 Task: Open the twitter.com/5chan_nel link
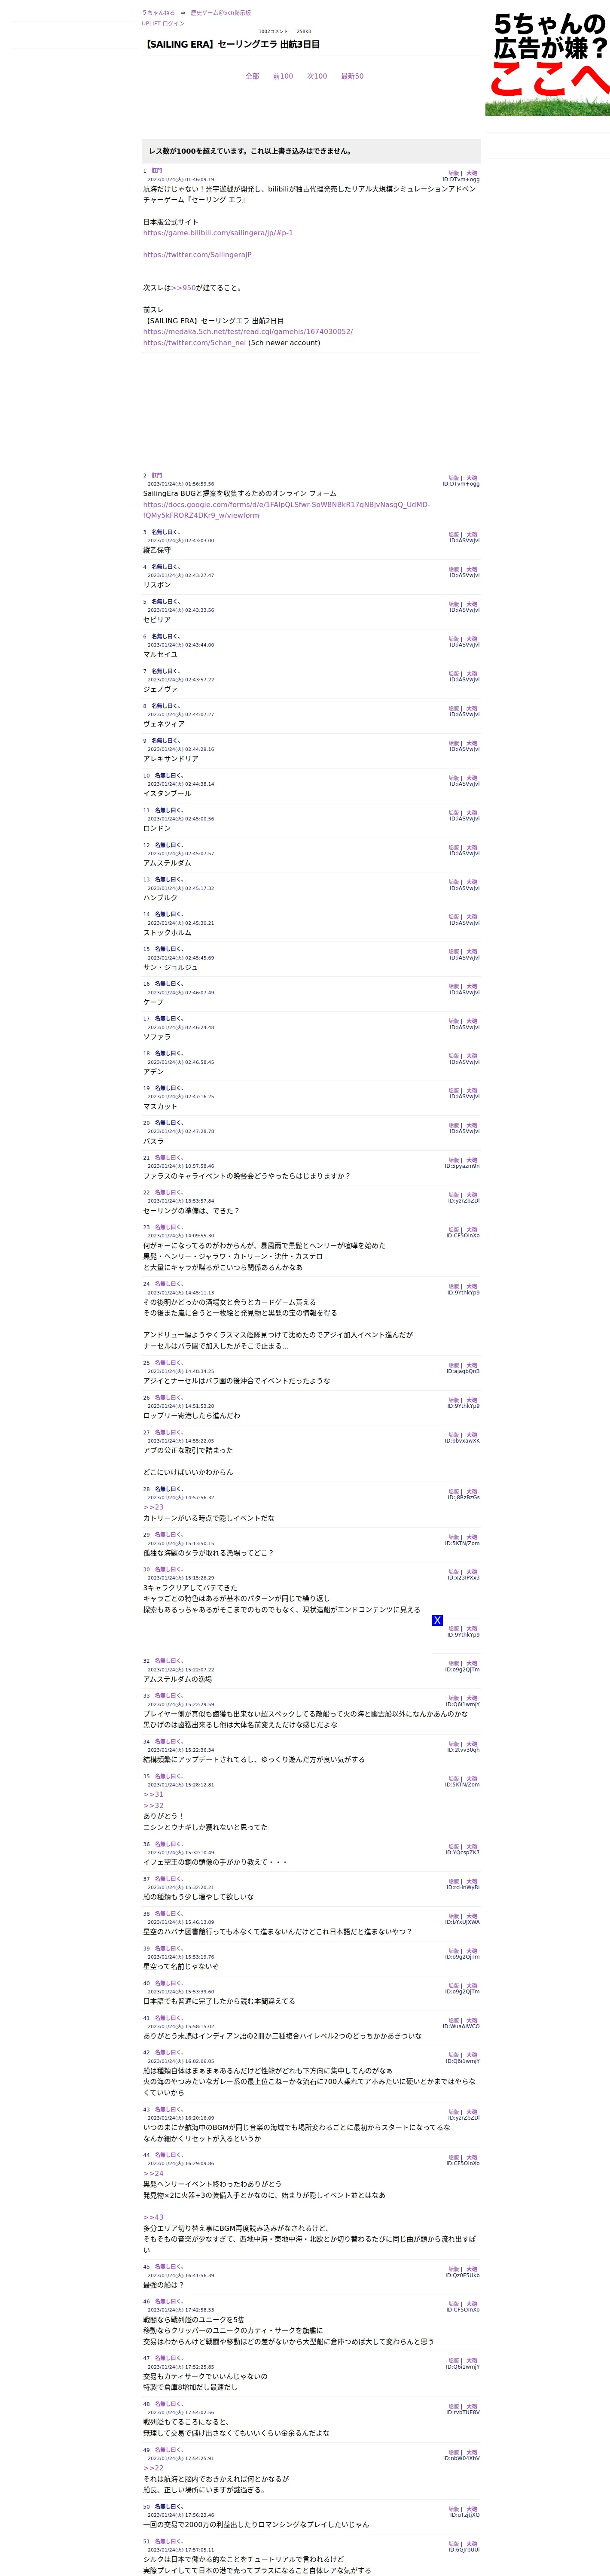point(194,343)
